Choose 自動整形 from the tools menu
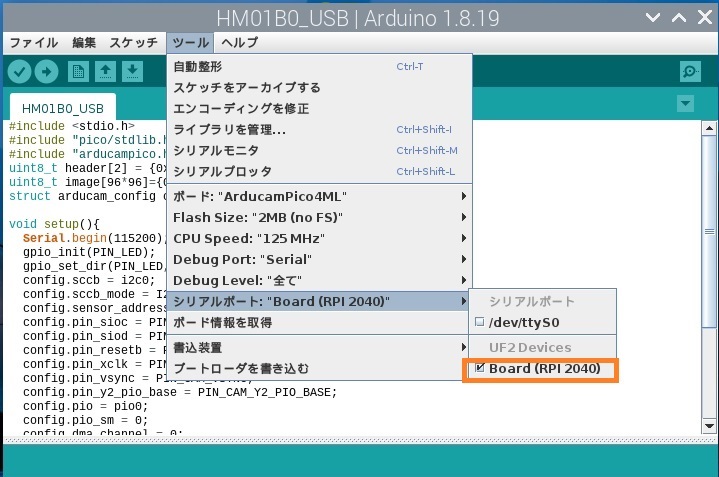This screenshot has width=719, height=477. coord(198,66)
